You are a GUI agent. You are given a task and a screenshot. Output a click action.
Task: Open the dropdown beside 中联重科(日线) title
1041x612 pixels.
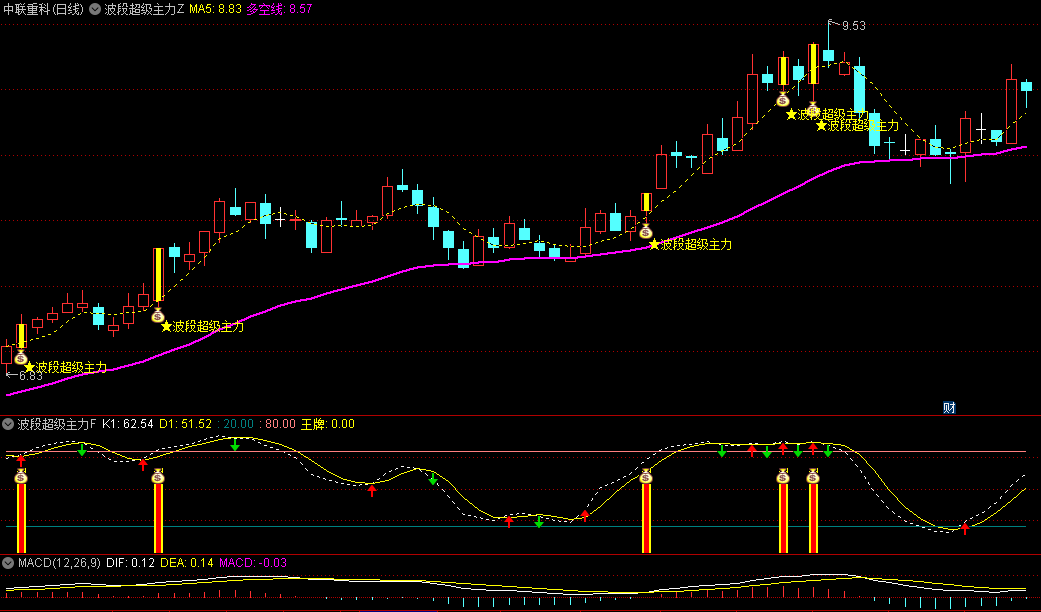95,9
